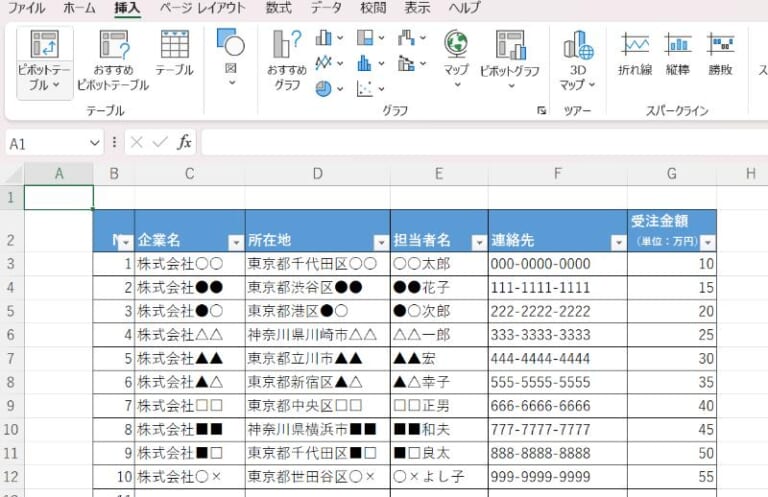This screenshot has height=497, width=768.
Task: Click cell 999-9999-9999
Action: [x=558, y=476]
